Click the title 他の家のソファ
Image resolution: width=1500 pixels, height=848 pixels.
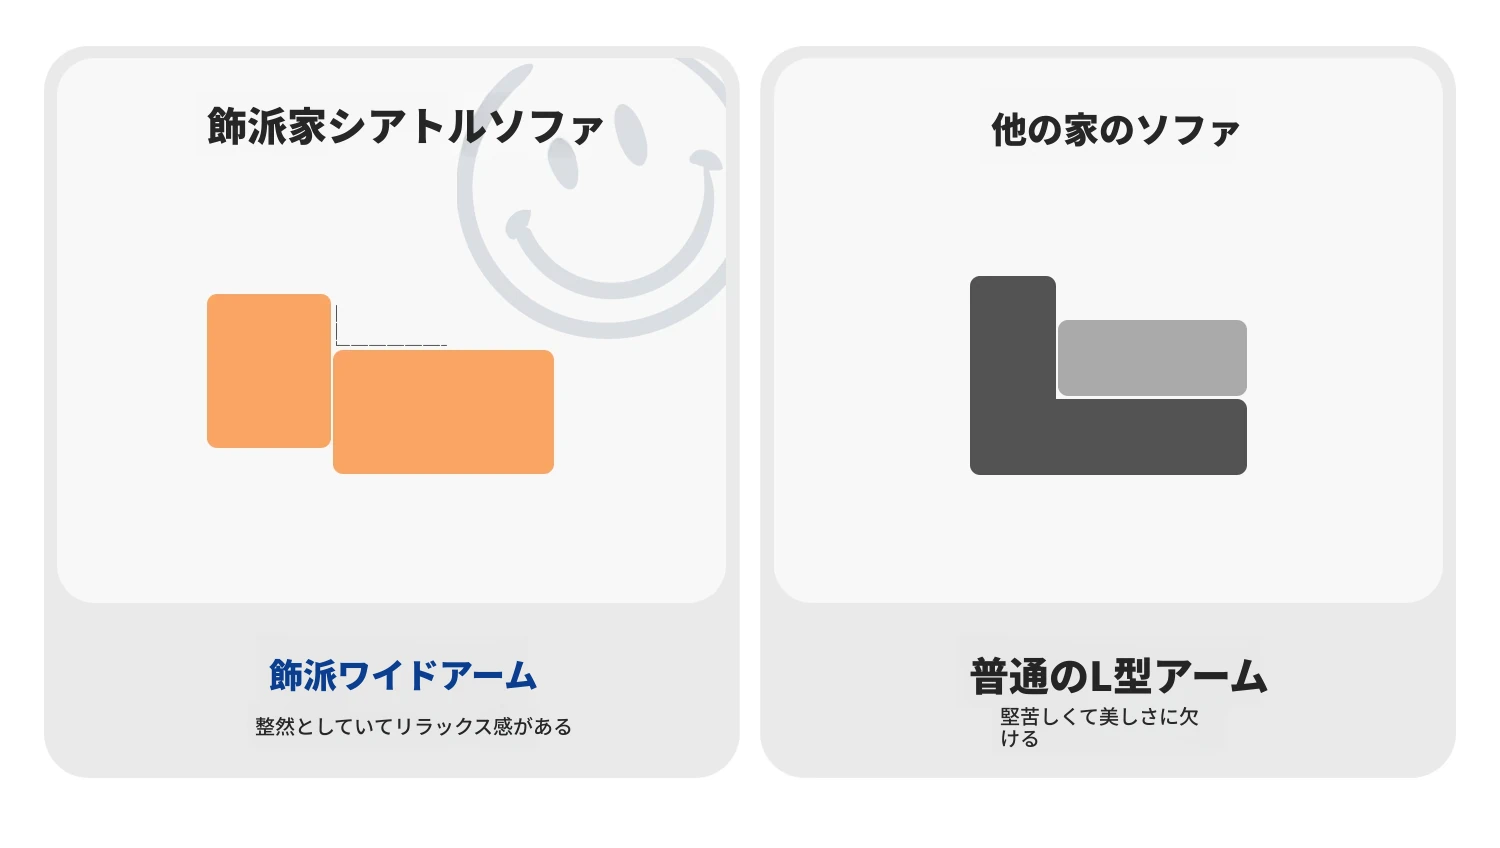pos(1115,130)
